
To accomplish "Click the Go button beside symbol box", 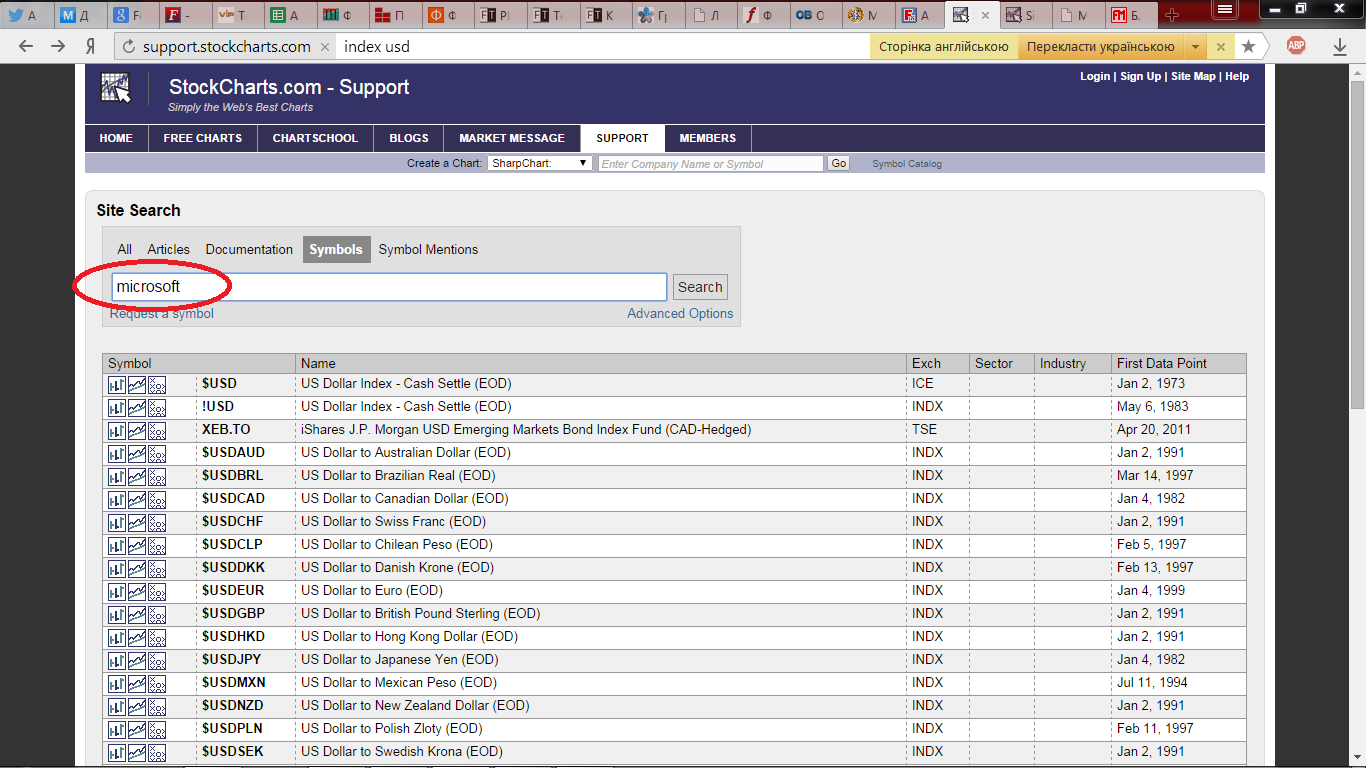I will point(838,163).
